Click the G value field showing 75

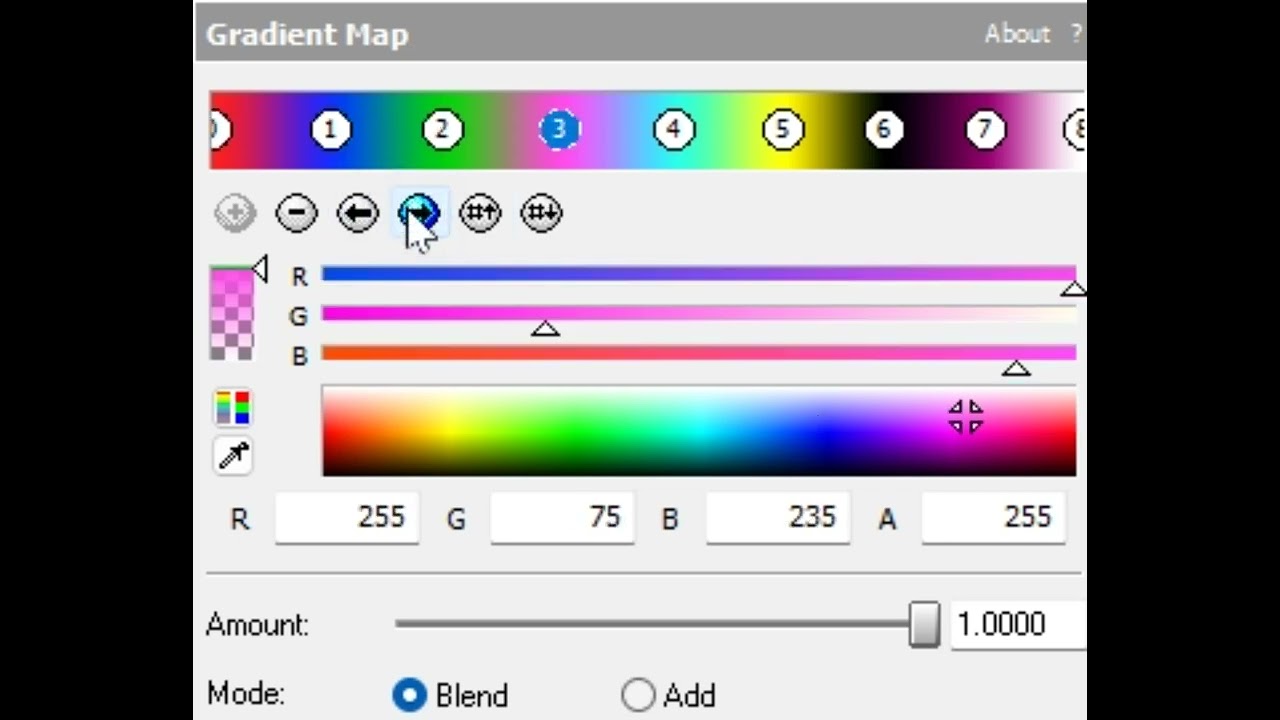(x=562, y=518)
